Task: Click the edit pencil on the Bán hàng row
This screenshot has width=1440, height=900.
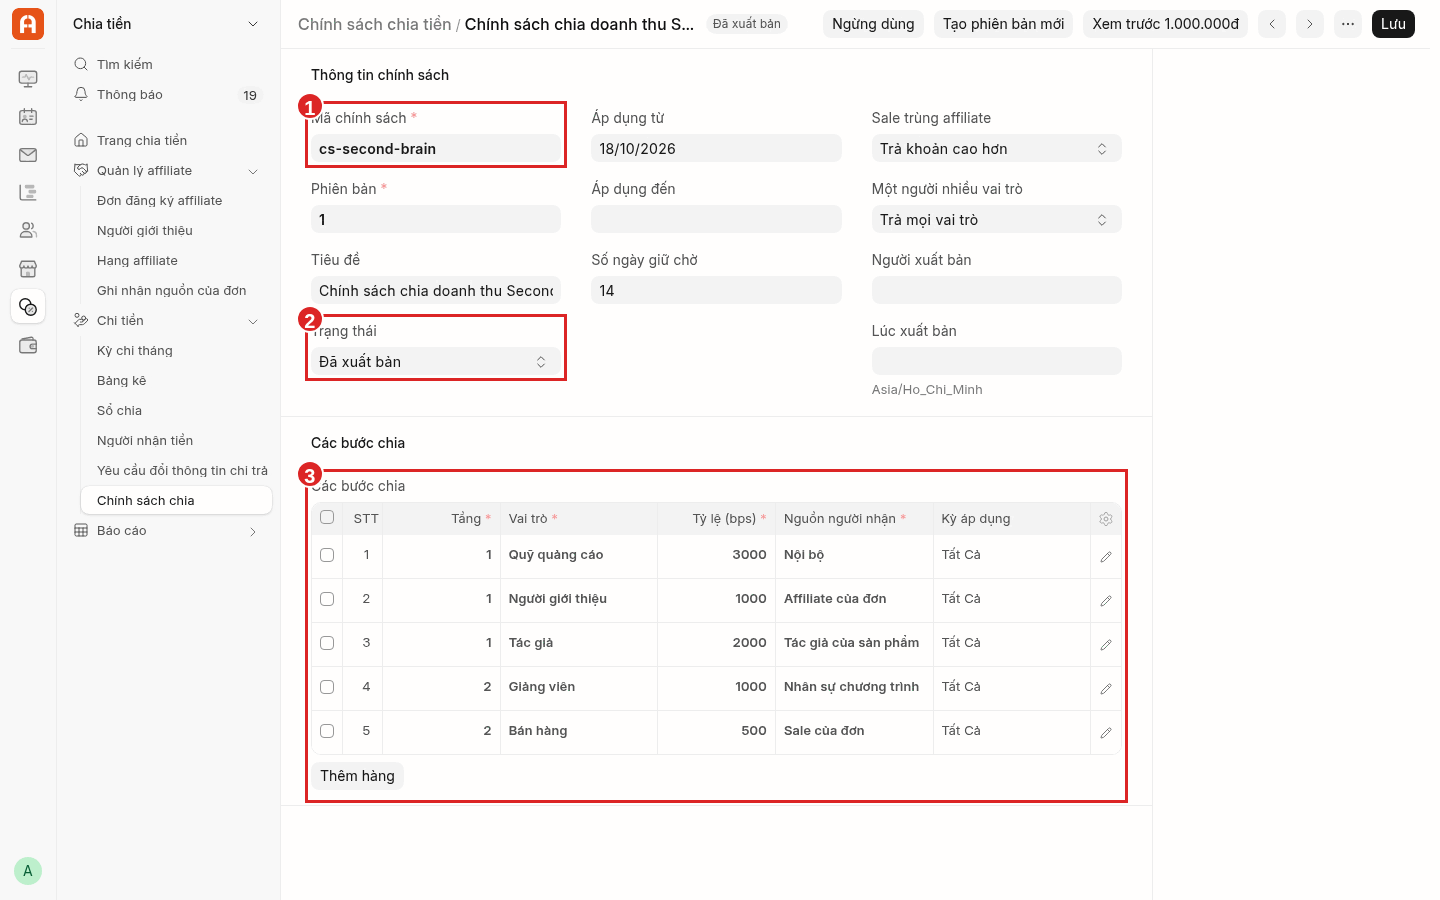Action: click(1106, 733)
